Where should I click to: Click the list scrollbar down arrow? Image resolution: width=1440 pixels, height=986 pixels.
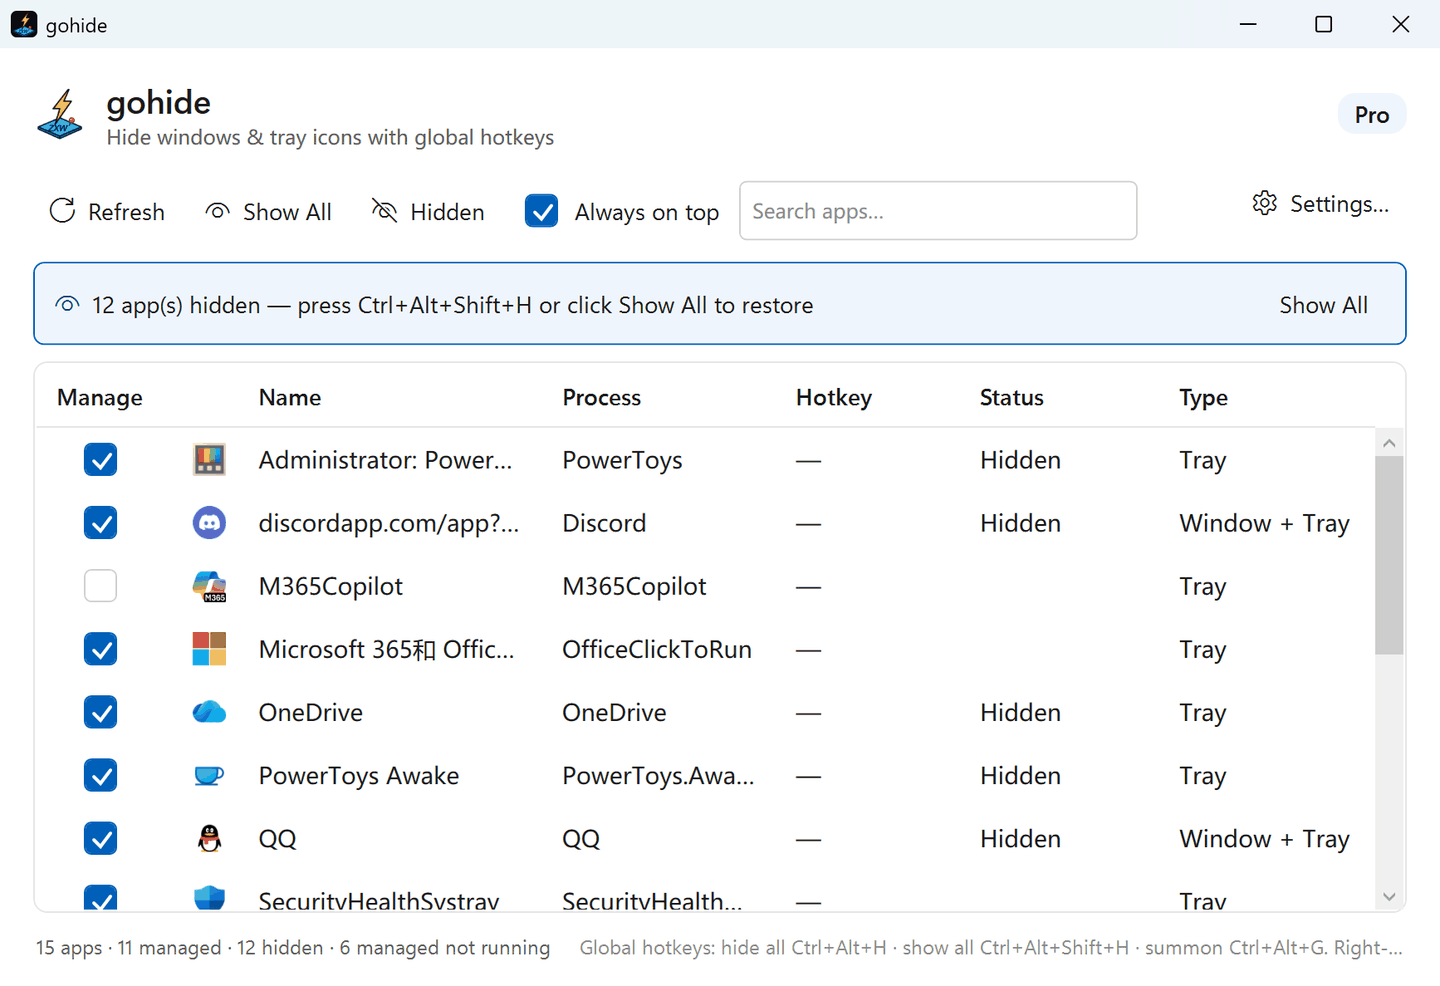(1389, 897)
